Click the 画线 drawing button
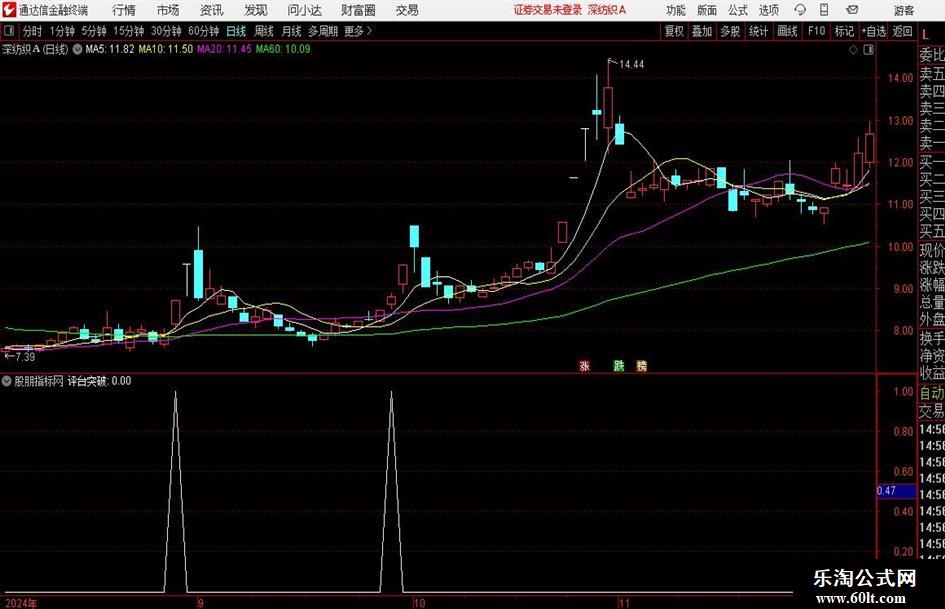Screen dimensions: 945x609 787,31
